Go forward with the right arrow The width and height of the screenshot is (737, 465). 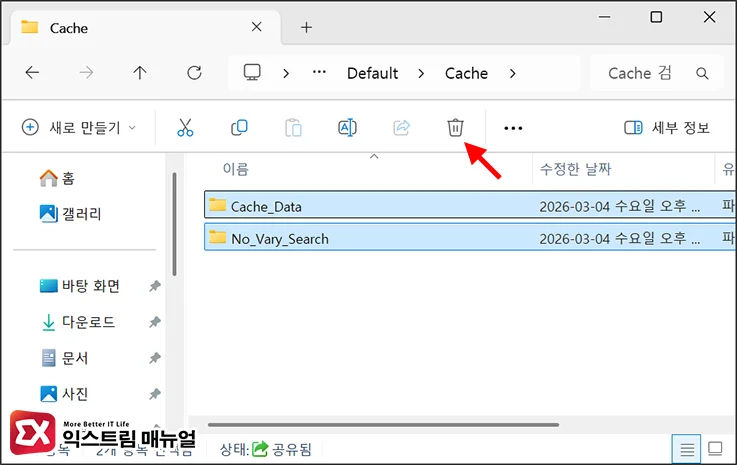[x=86, y=72]
